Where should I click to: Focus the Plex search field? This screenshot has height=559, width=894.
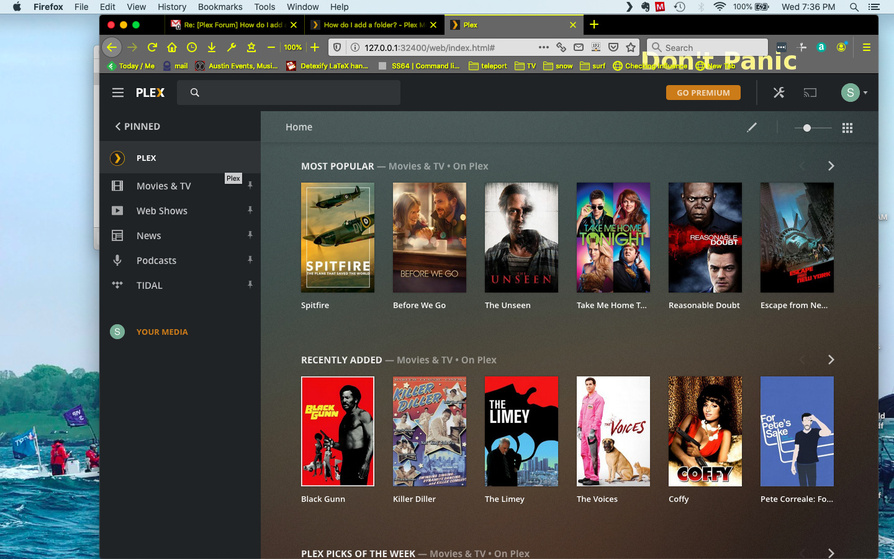(288, 92)
